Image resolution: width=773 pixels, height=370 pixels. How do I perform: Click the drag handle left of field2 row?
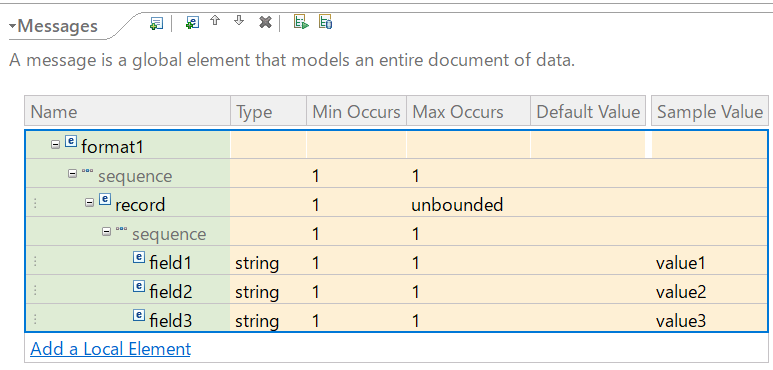coord(35,290)
